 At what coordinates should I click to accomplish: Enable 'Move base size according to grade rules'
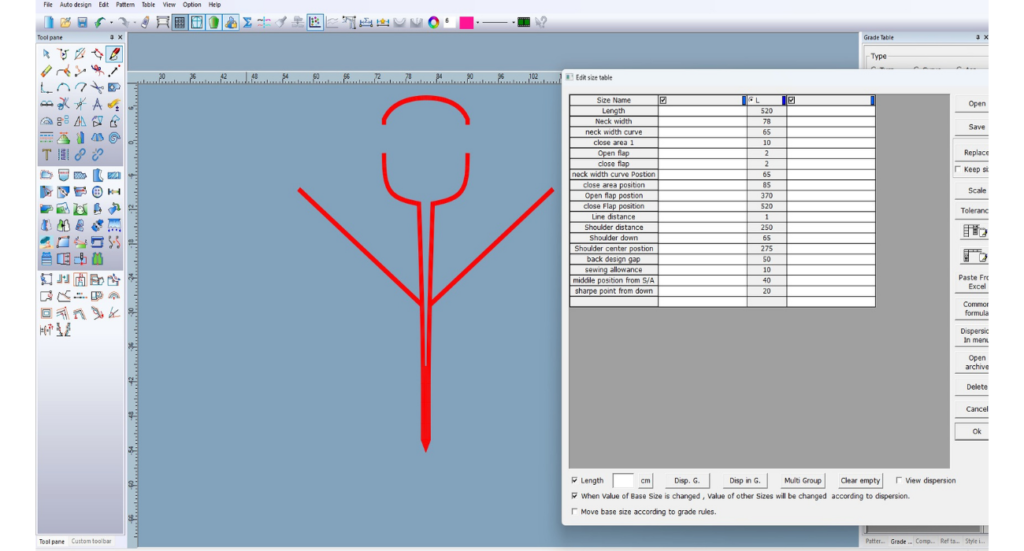[x=575, y=512]
